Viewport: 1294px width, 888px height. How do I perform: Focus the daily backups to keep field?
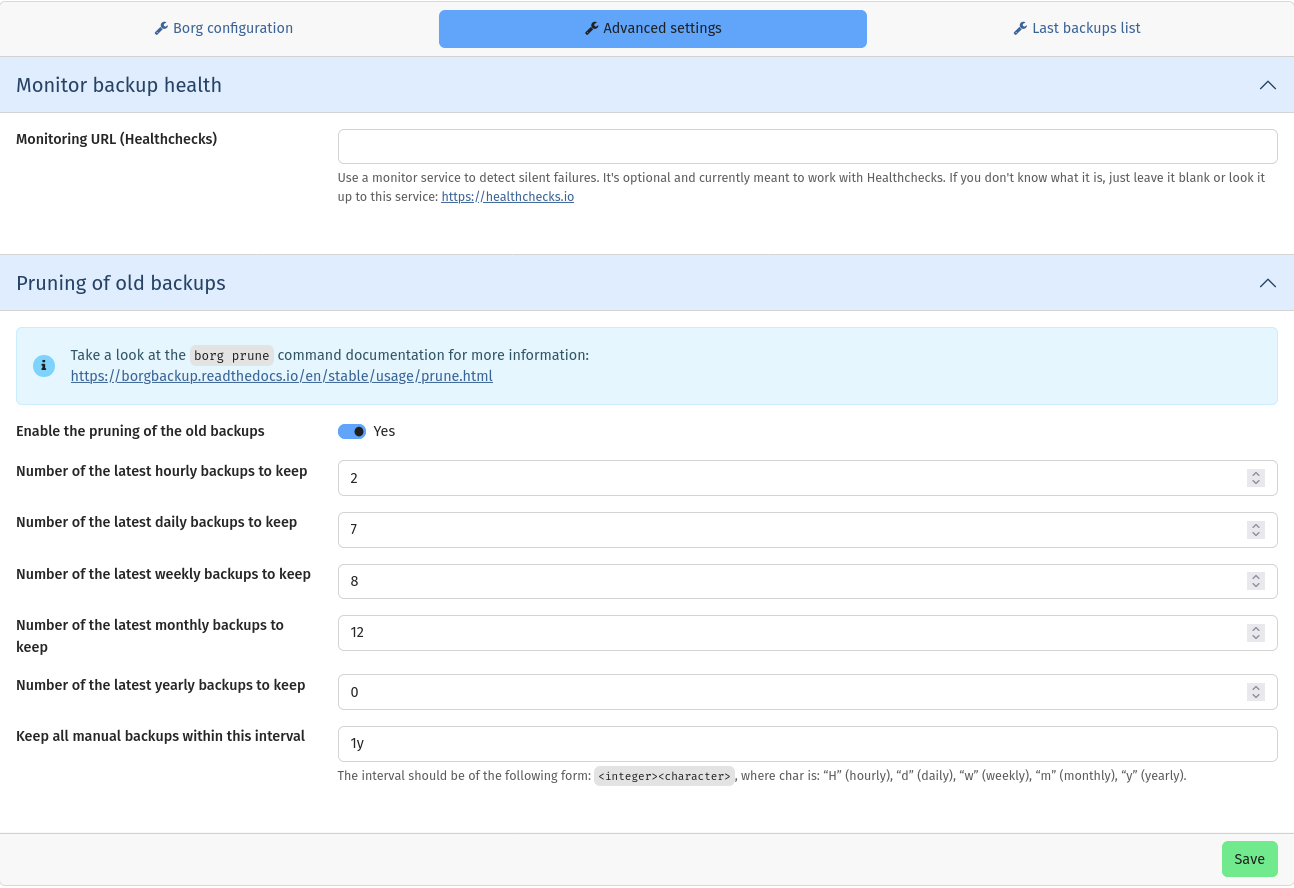(x=808, y=529)
